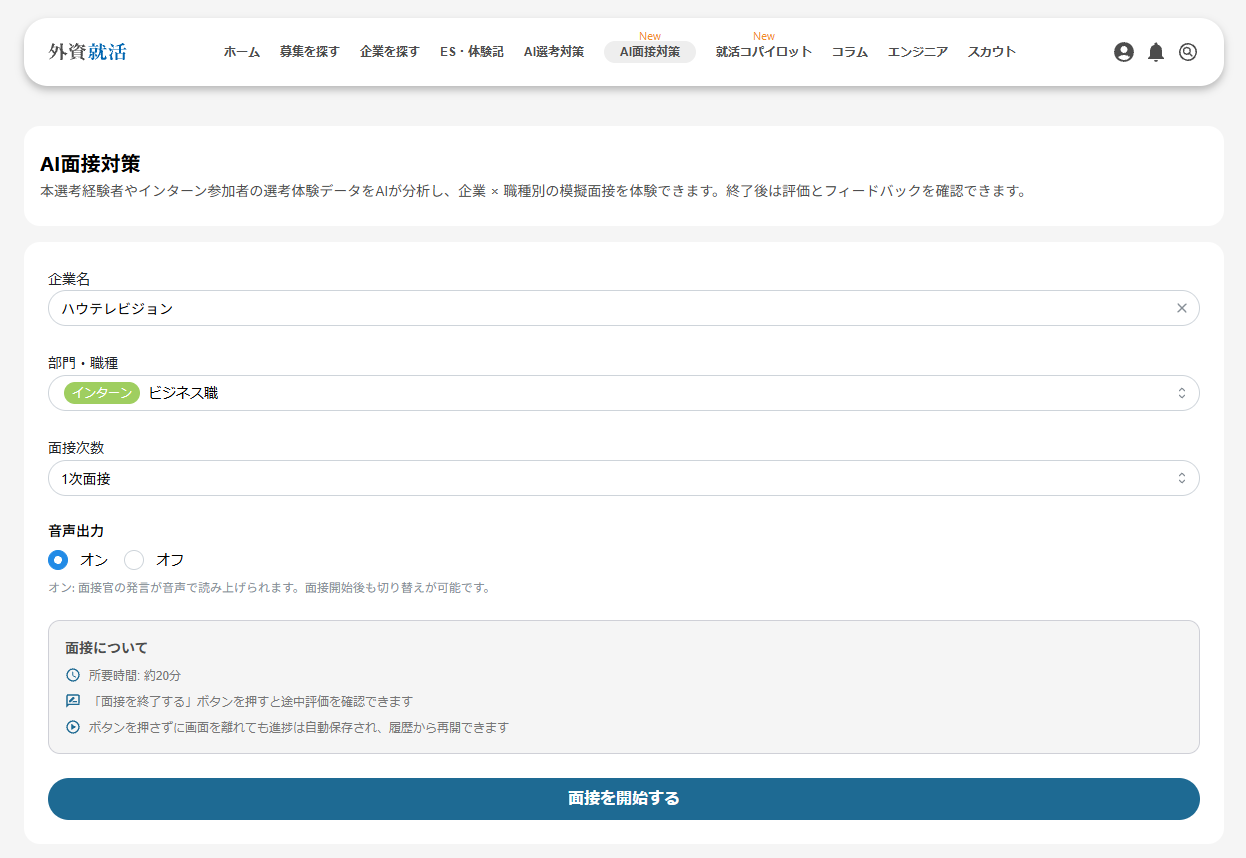Click the AI面接対策 page heading
This screenshot has height=858, width=1246.
click(x=90, y=164)
